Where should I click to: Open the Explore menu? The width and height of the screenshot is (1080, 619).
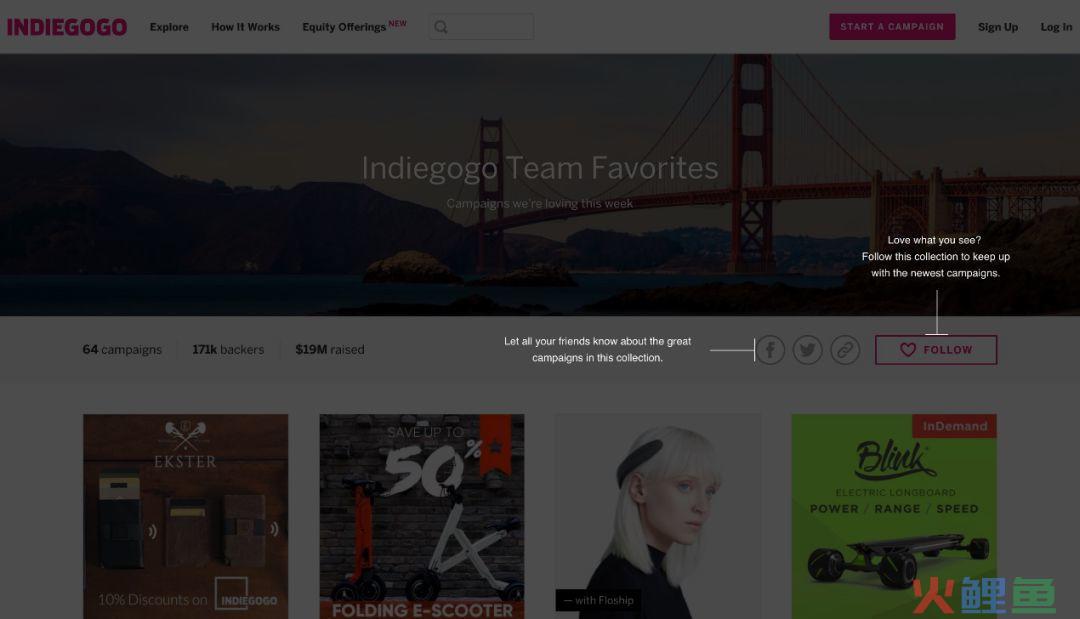pos(169,27)
